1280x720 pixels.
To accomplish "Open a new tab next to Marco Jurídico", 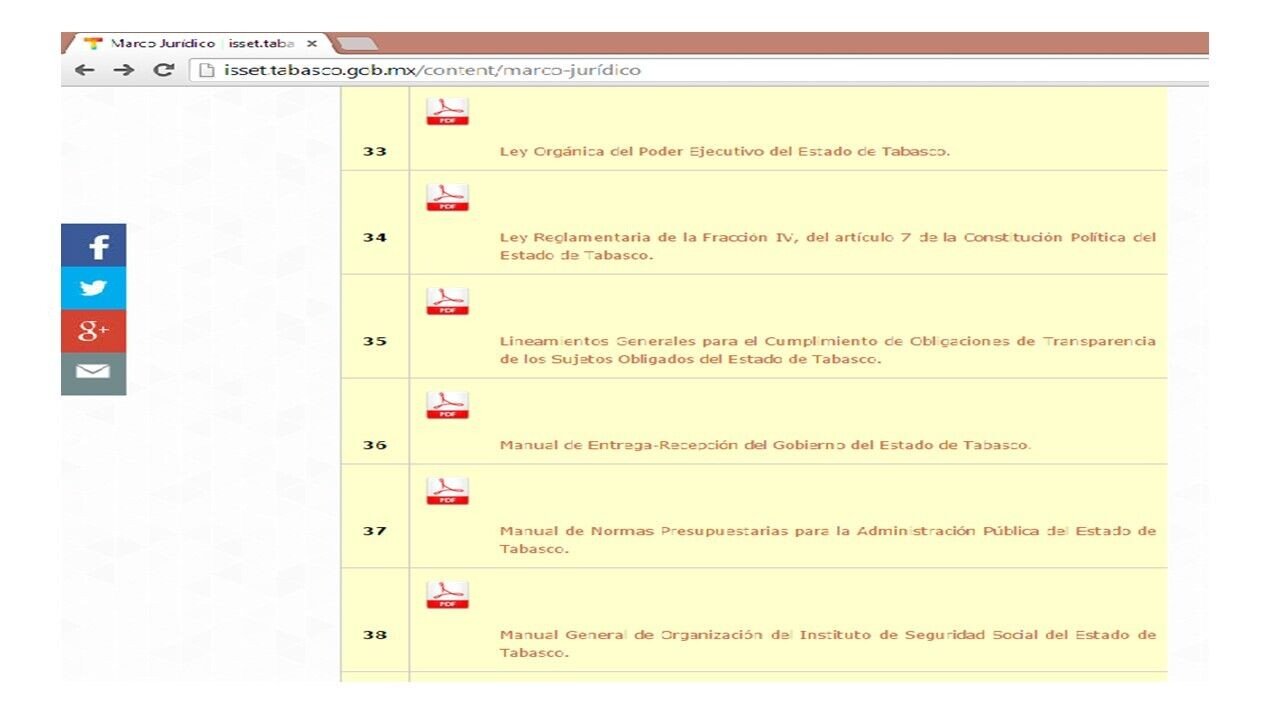I will (356, 44).
